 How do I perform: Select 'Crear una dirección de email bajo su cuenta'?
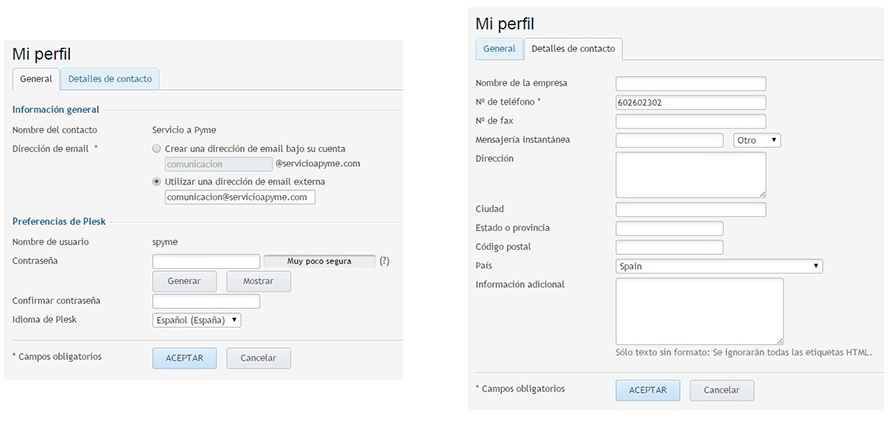[157, 148]
